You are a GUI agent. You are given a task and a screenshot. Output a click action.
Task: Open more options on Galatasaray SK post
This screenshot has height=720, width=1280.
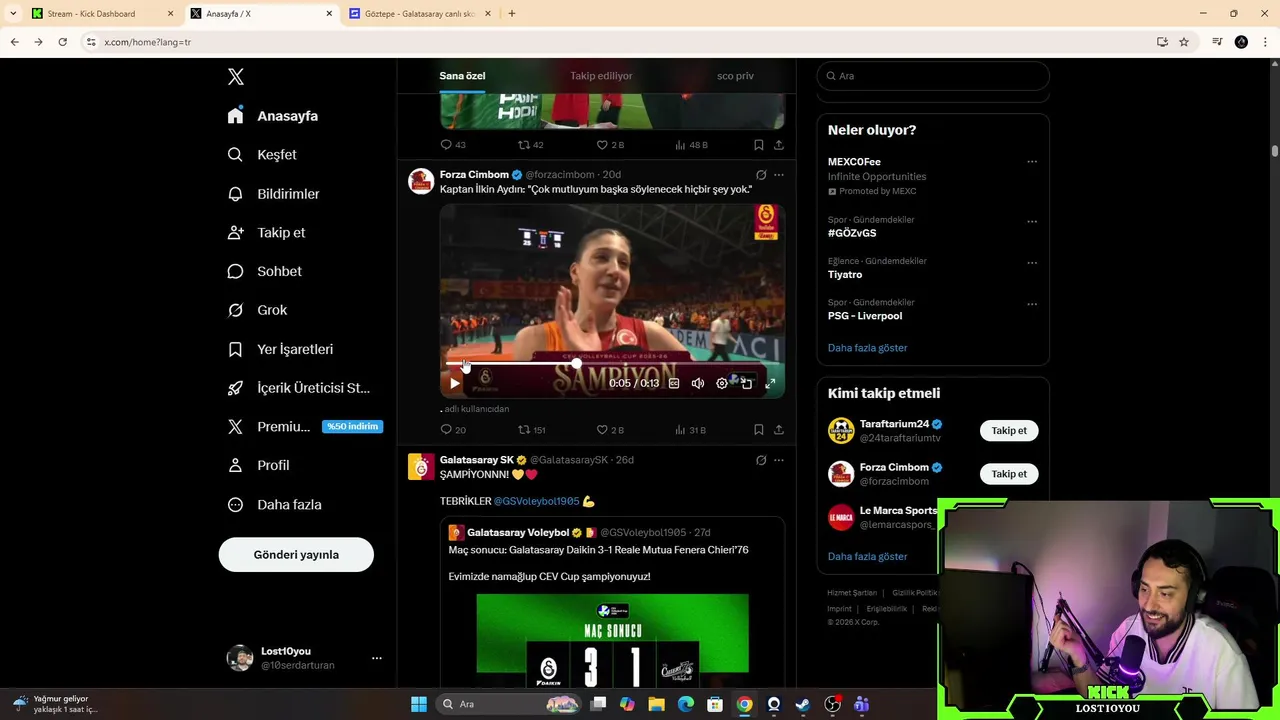click(x=779, y=460)
